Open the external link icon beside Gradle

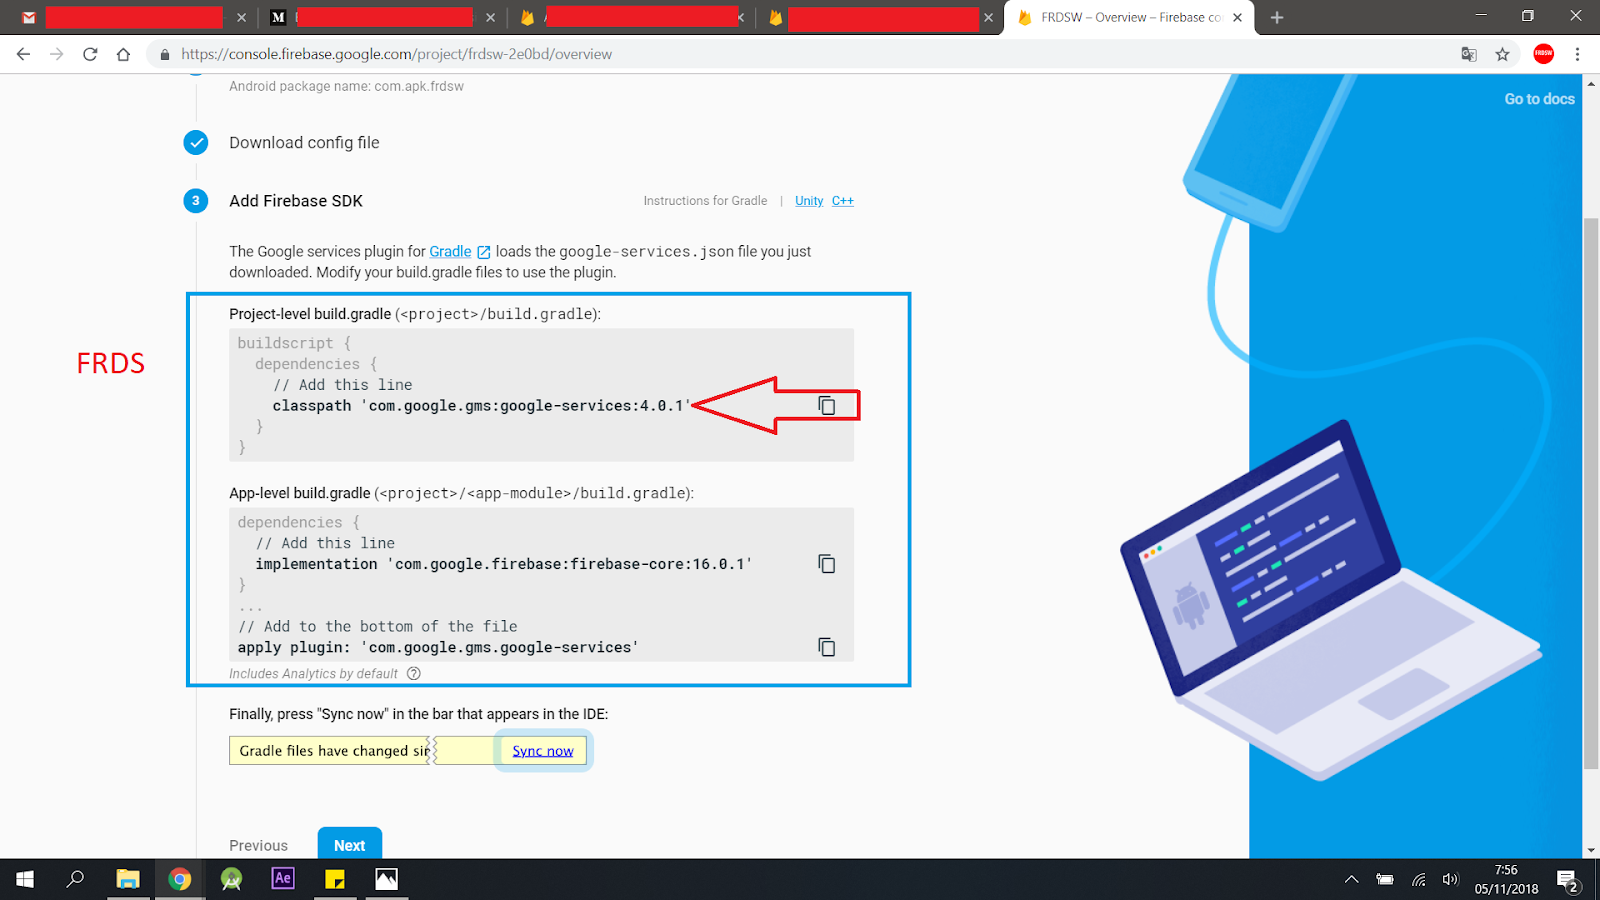tap(484, 252)
